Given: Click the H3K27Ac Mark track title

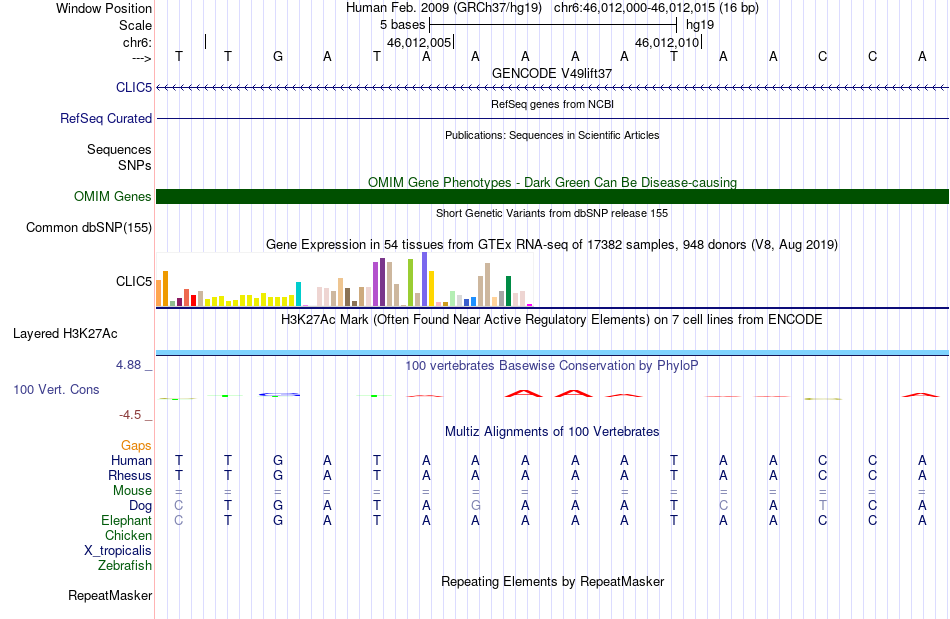Looking at the screenshot, I should [x=552, y=320].
